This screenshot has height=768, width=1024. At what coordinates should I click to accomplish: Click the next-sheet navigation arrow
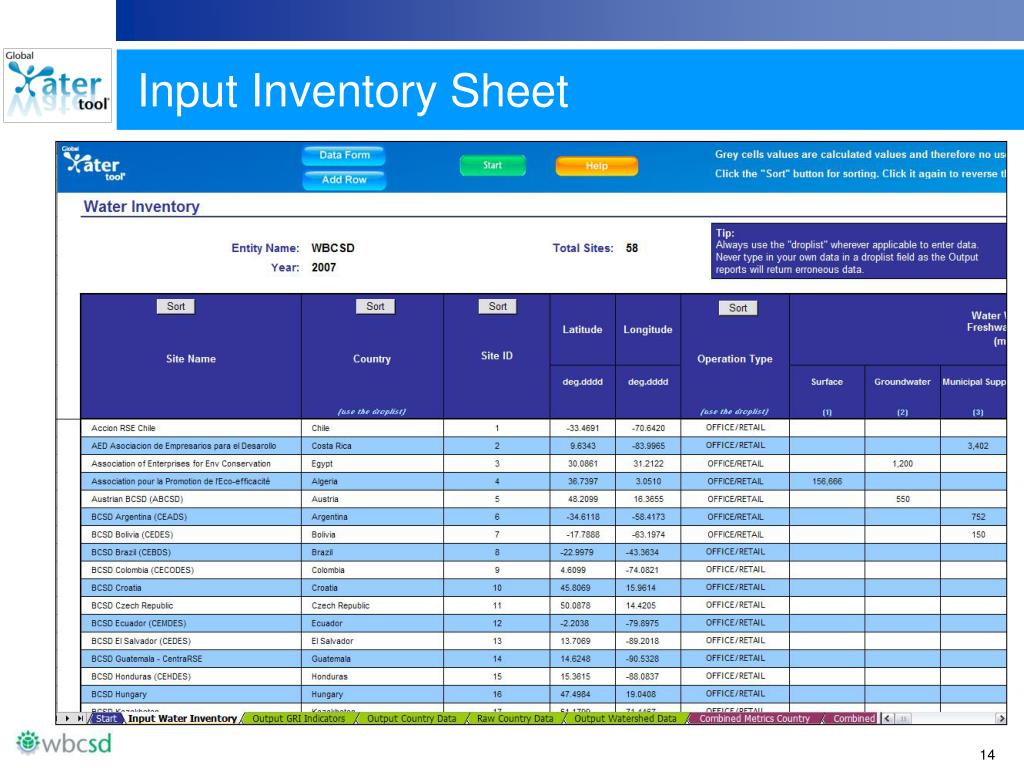coord(67,718)
